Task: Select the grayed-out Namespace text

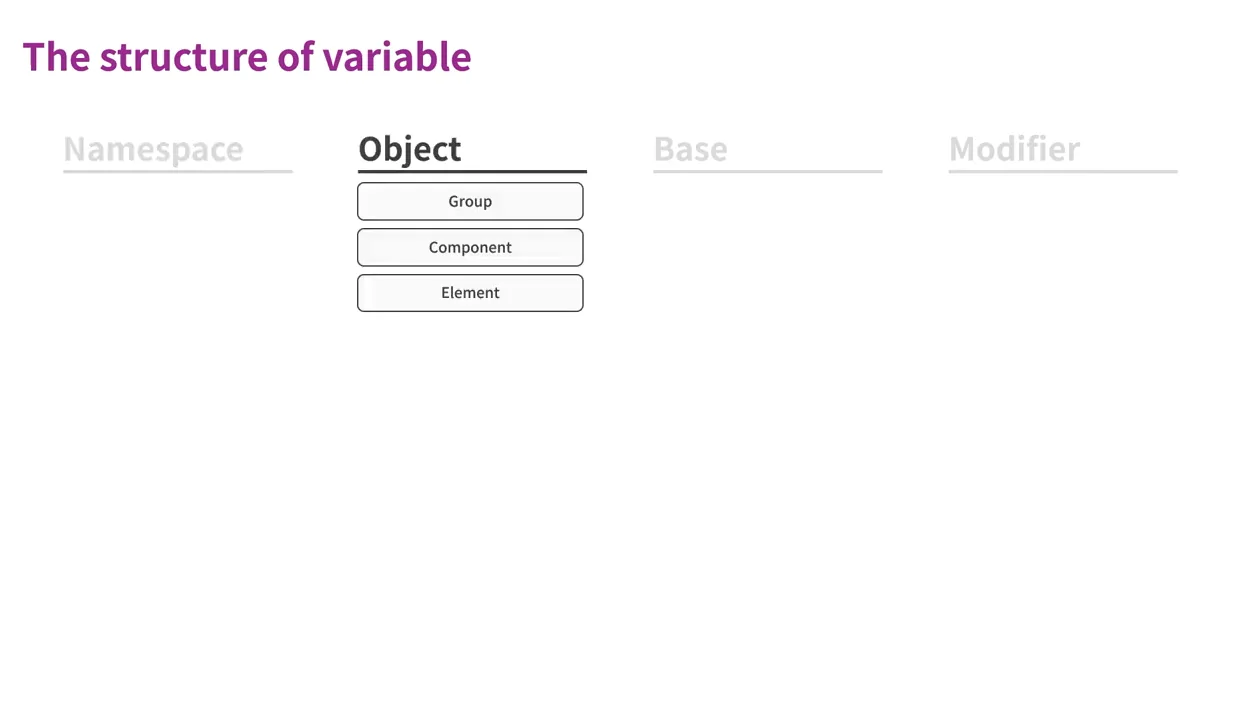Action: [x=153, y=149]
